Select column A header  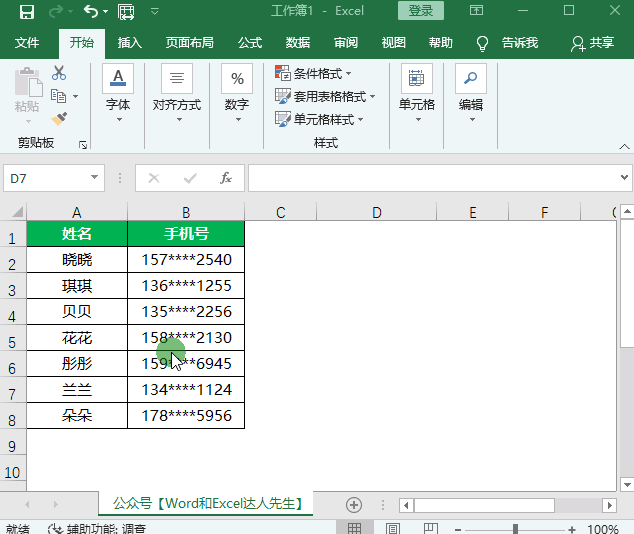point(77,212)
